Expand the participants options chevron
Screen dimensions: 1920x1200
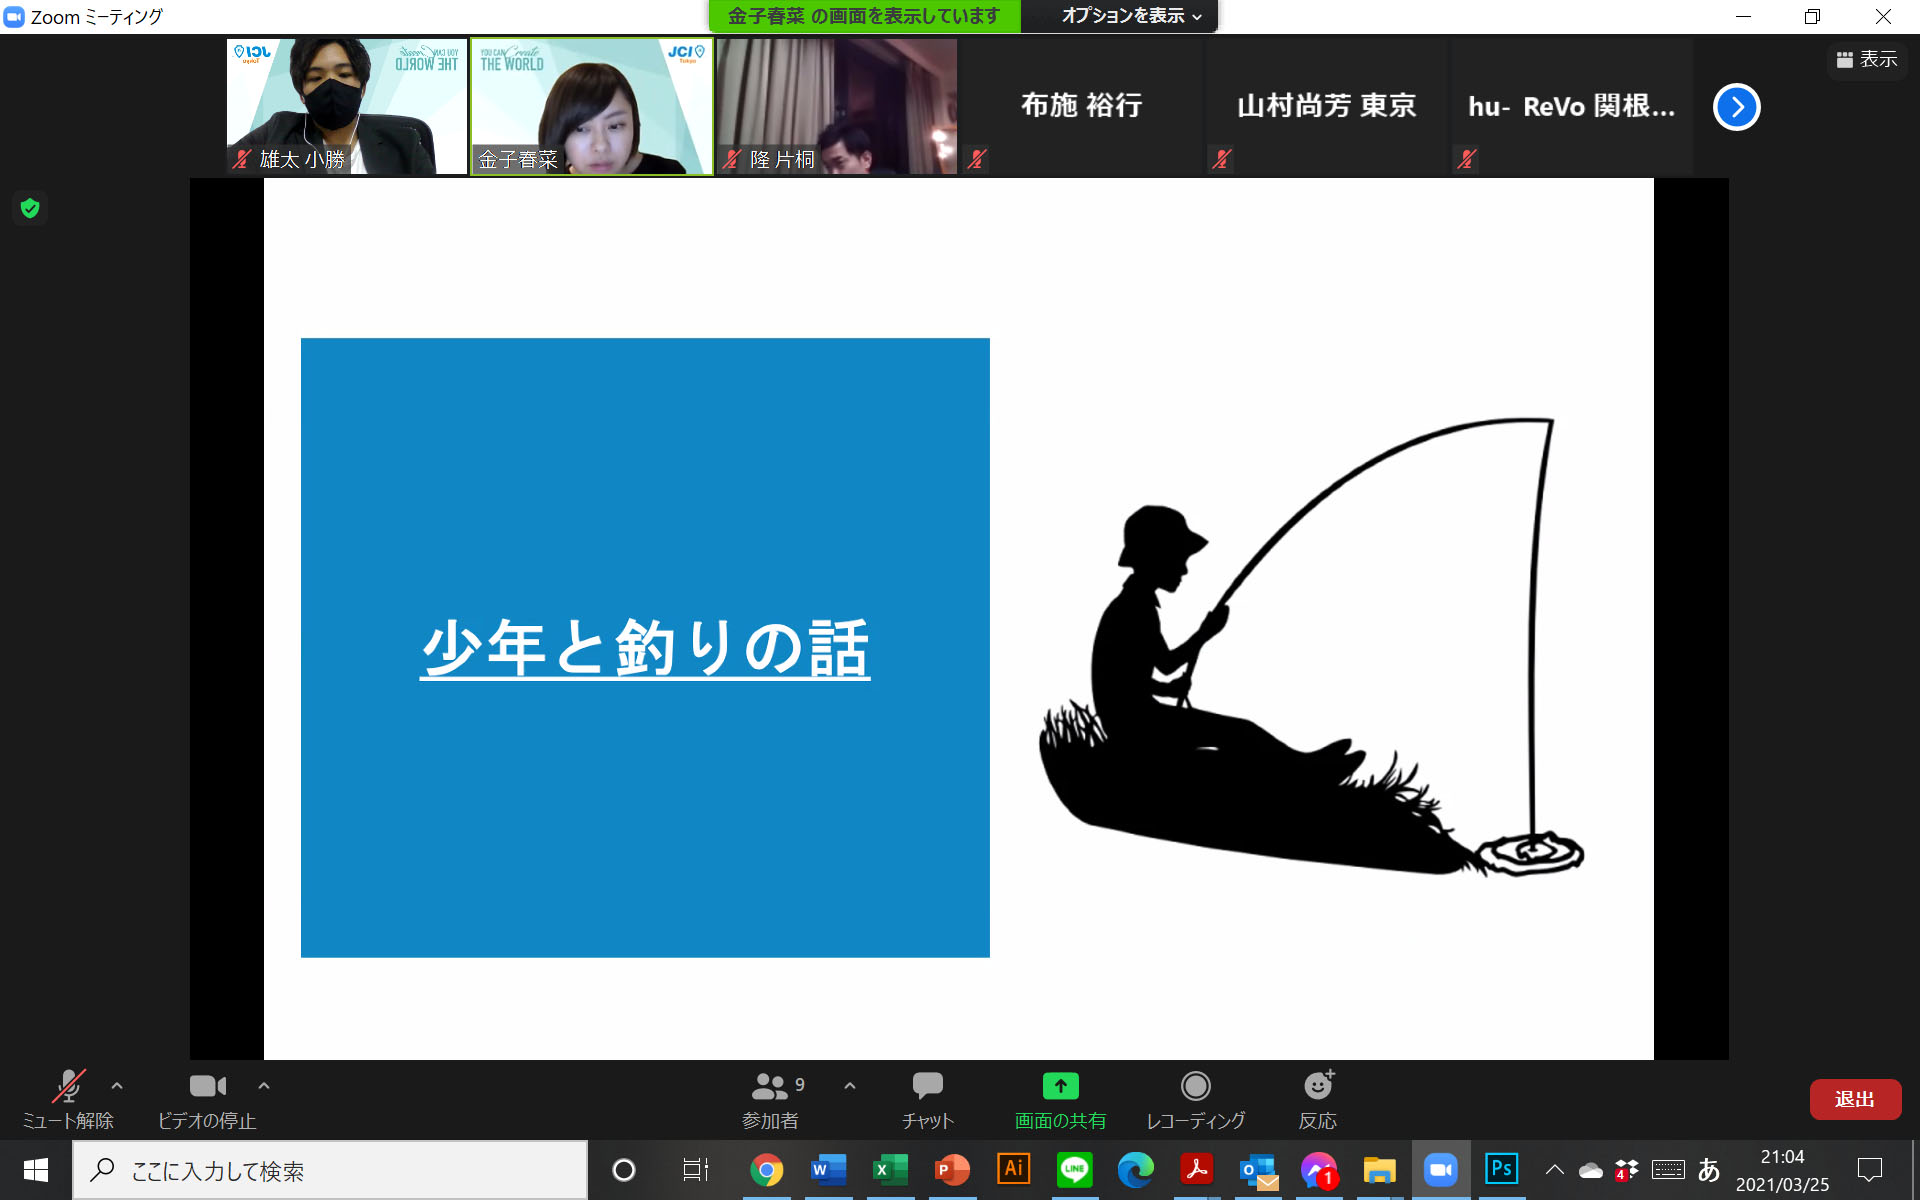point(850,1085)
